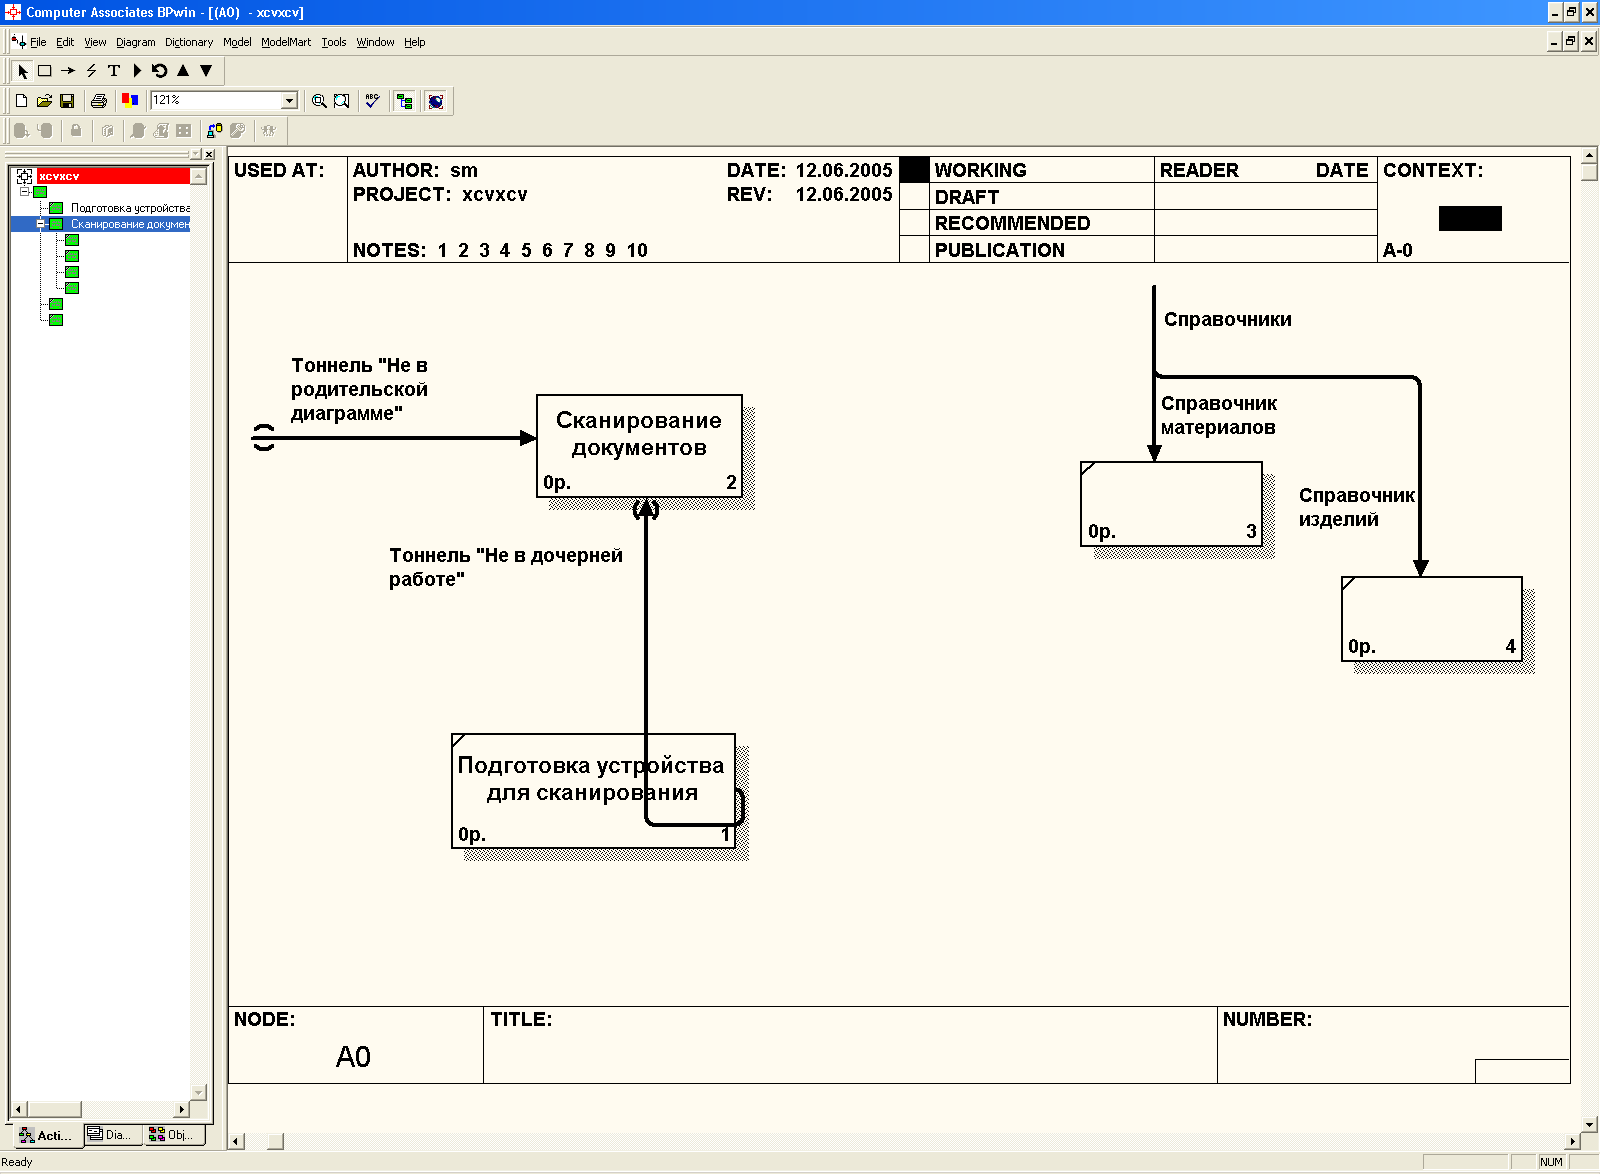Select the Сканирование документов activity box

coord(640,445)
